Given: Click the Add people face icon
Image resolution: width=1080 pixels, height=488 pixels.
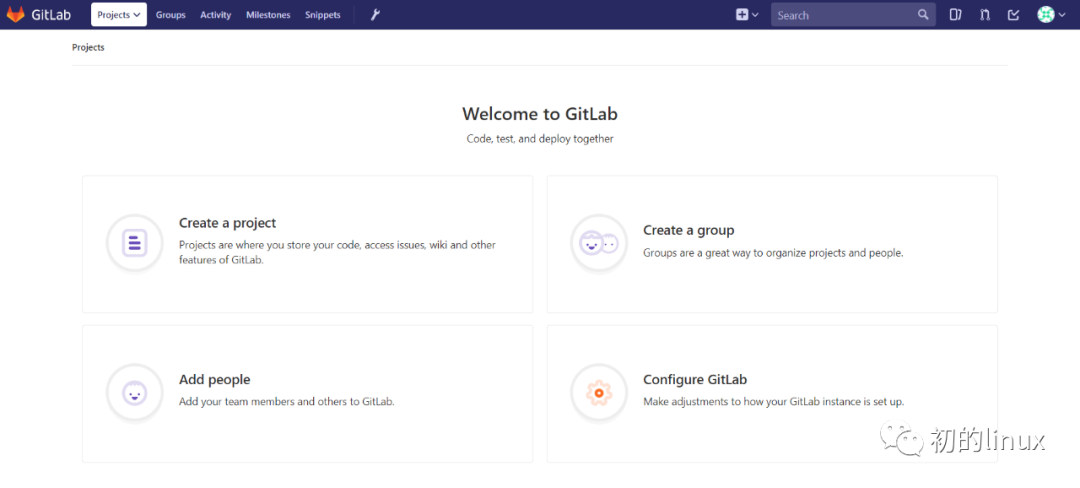Looking at the screenshot, I should tap(134, 393).
